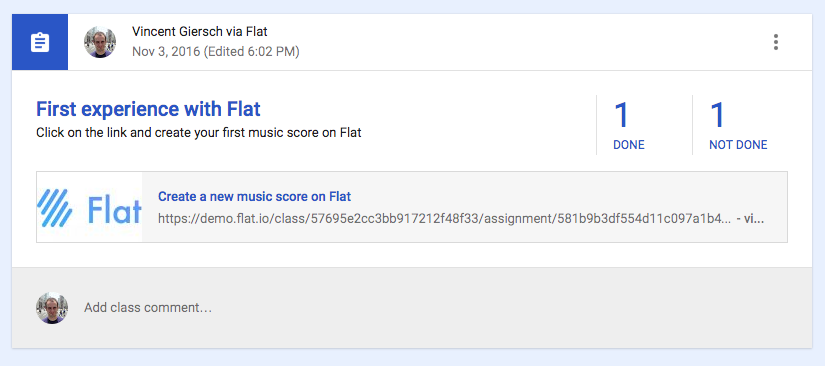The height and width of the screenshot is (366, 825).
Task: Click the author name Vincent Giersch via Flat
Action: pyautogui.click(x=199, y=32)
